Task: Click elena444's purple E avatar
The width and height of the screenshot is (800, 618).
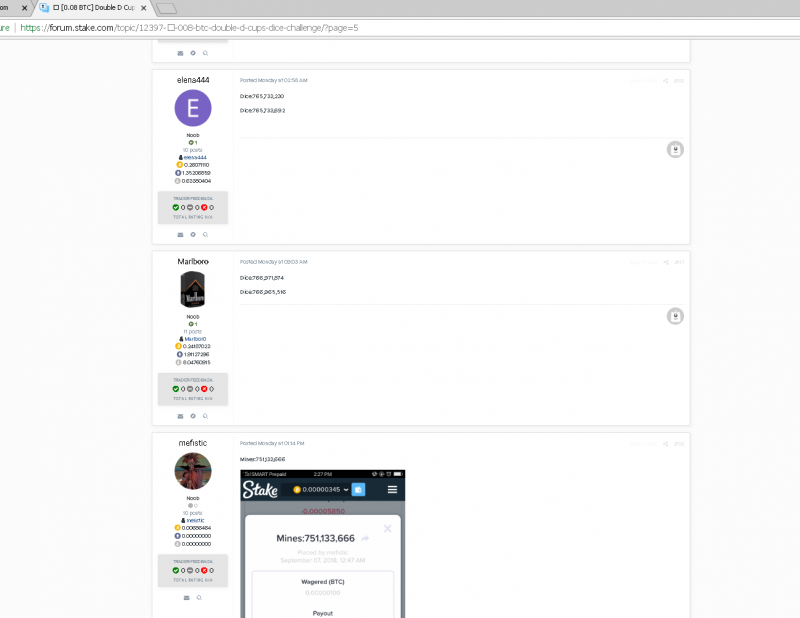Action: pyautogui.click(x=193, y=108)
